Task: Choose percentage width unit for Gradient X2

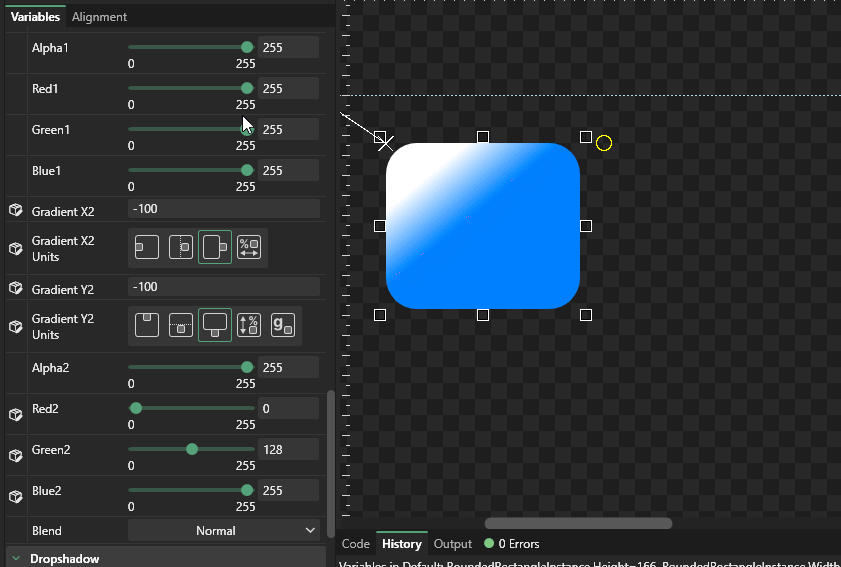Action: pyautogui.click(x=249, y=247)
